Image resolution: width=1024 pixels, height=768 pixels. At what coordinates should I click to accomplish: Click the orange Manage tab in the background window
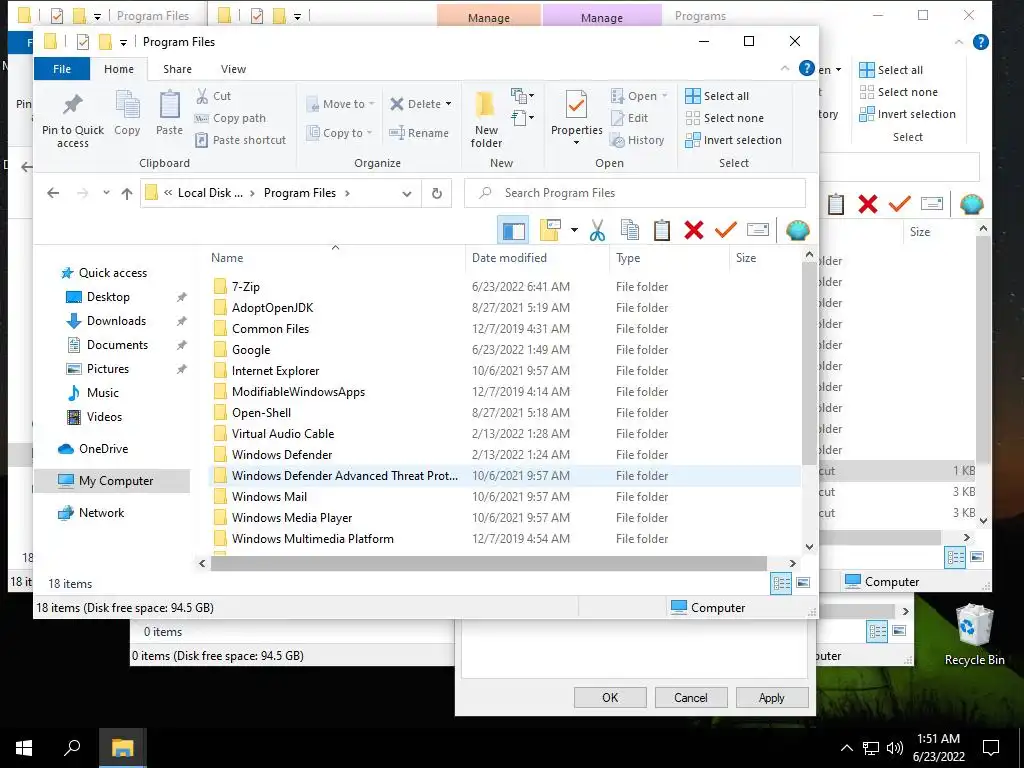tap(488, 17)
